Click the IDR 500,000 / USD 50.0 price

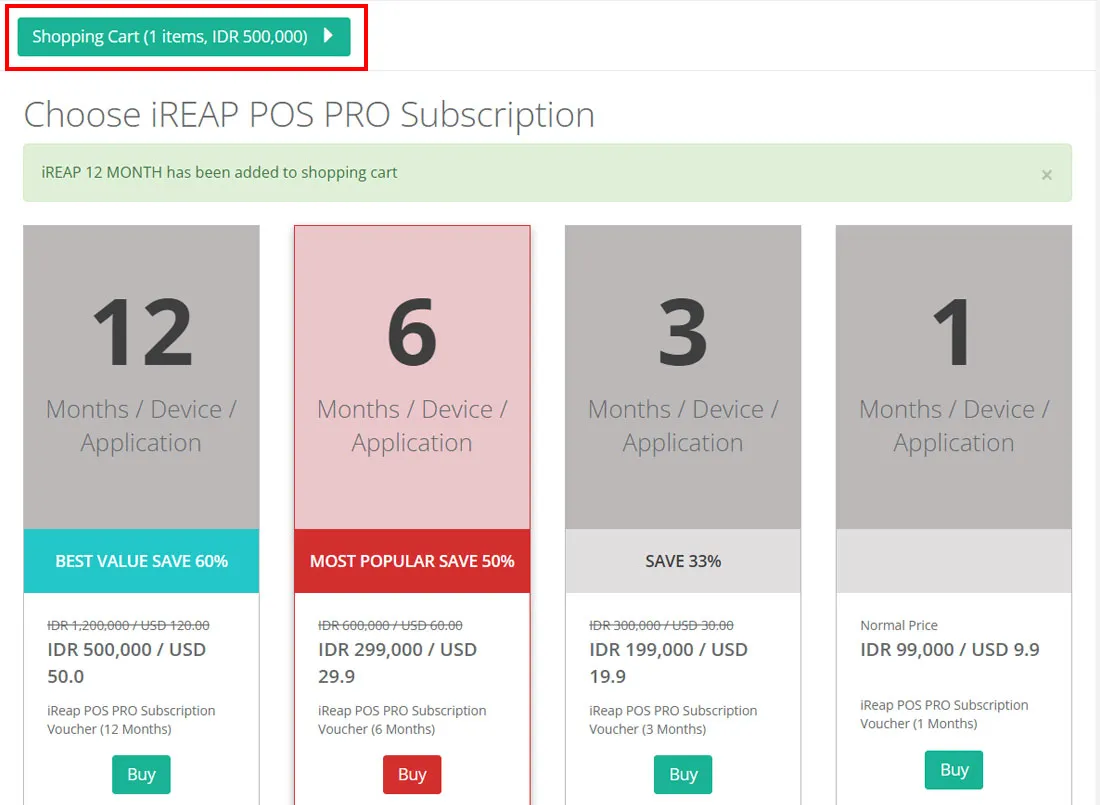(x=126, y=663)
